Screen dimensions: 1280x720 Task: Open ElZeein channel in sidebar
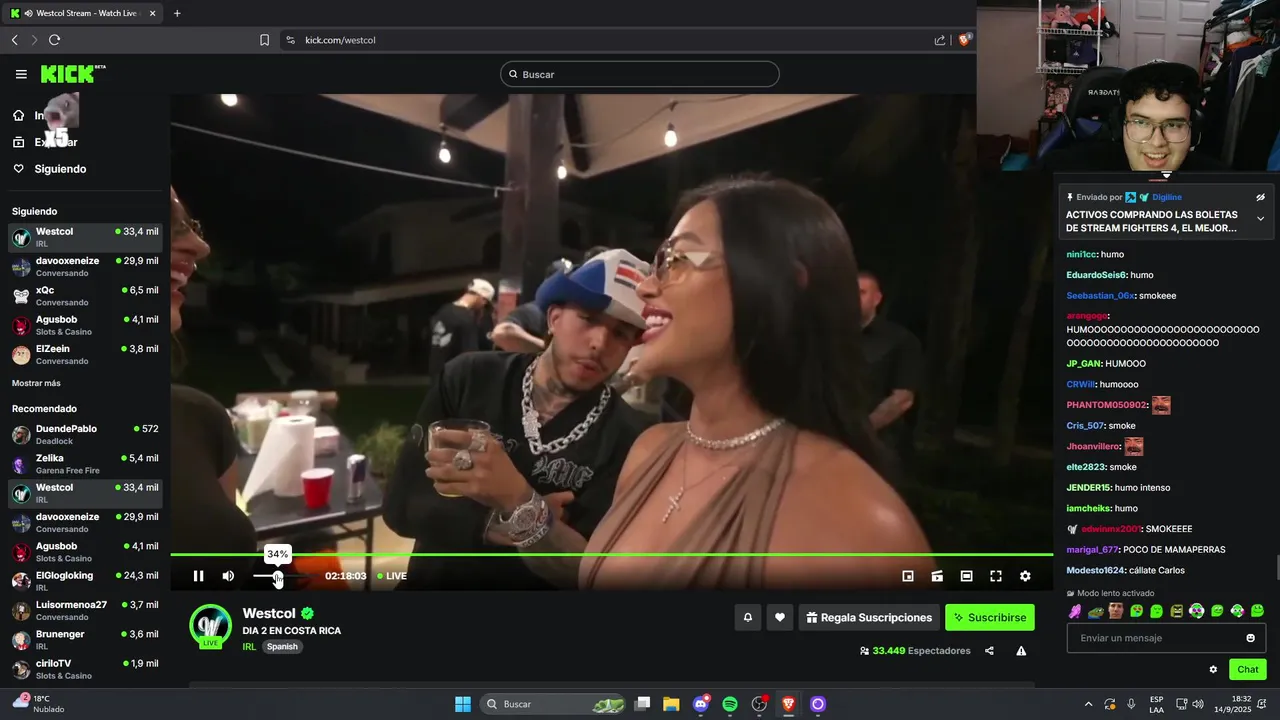pos(85,354)
